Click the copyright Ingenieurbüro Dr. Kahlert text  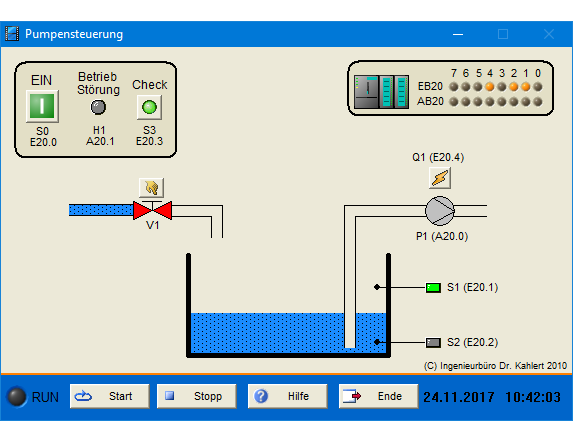[495, 366]
